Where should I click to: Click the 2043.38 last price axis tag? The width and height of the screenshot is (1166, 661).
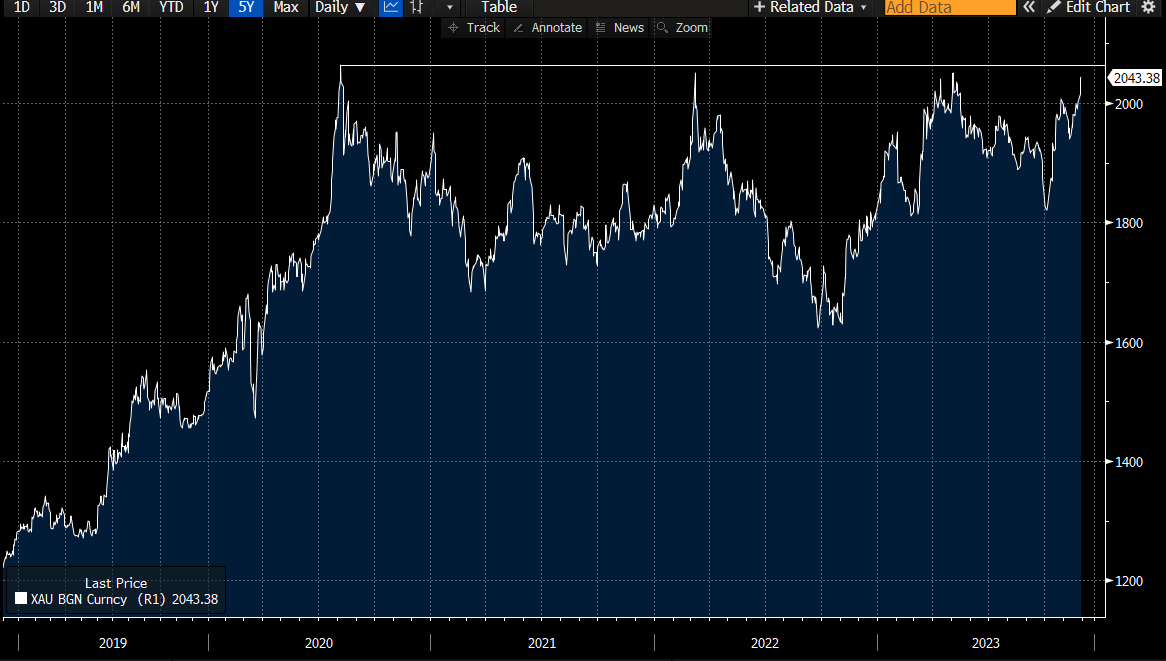tap(1136, 78)
